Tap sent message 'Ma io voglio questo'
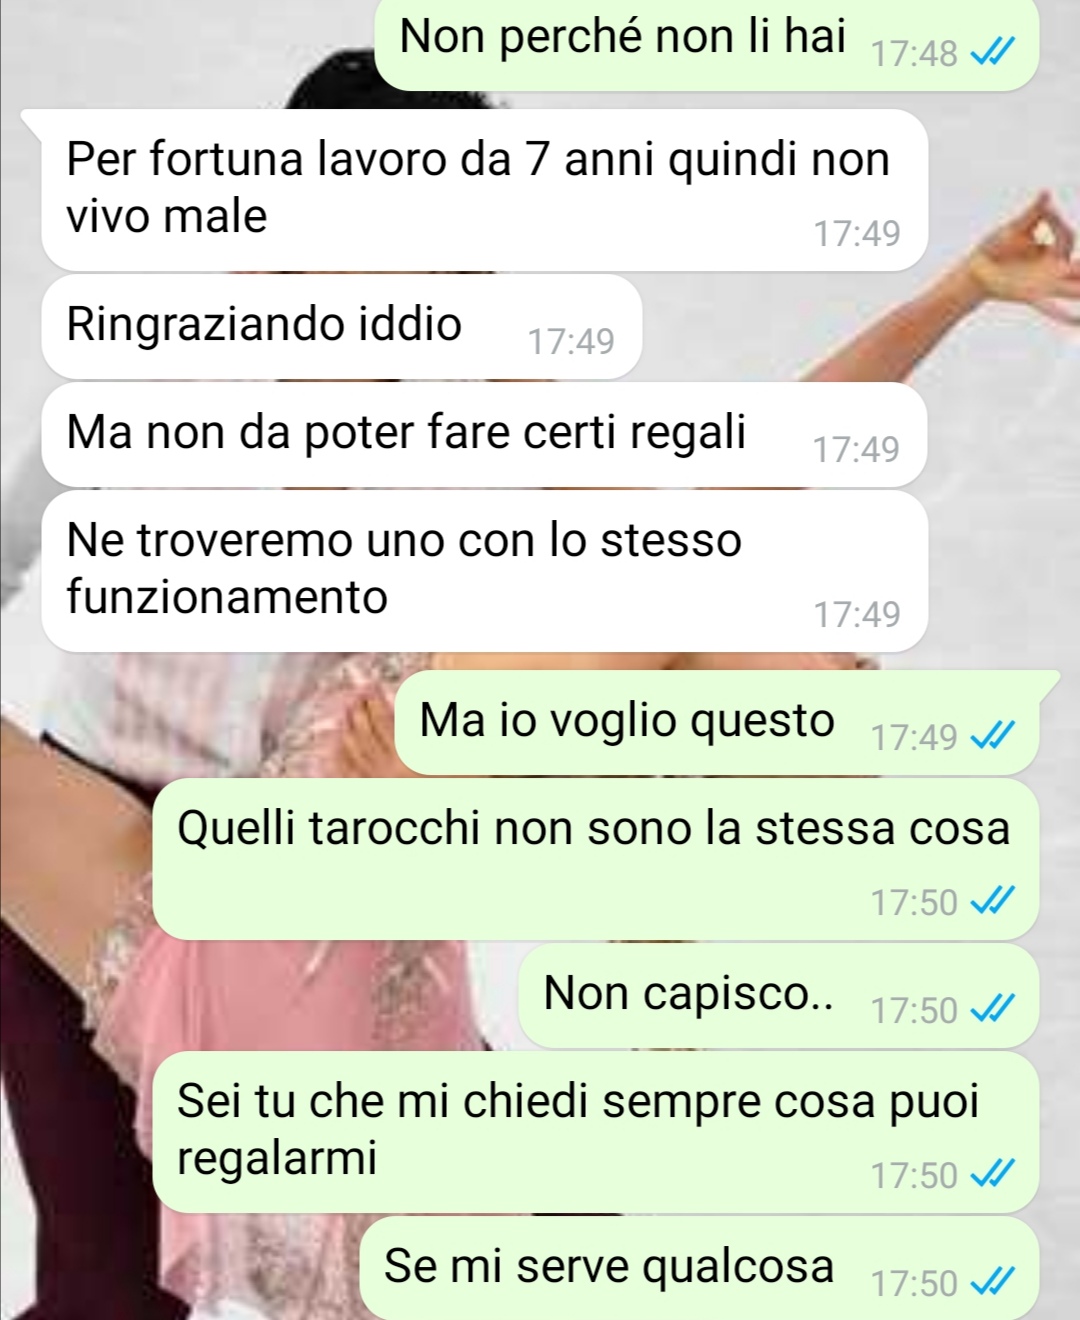1080x1320 pixels. [716, 723]
